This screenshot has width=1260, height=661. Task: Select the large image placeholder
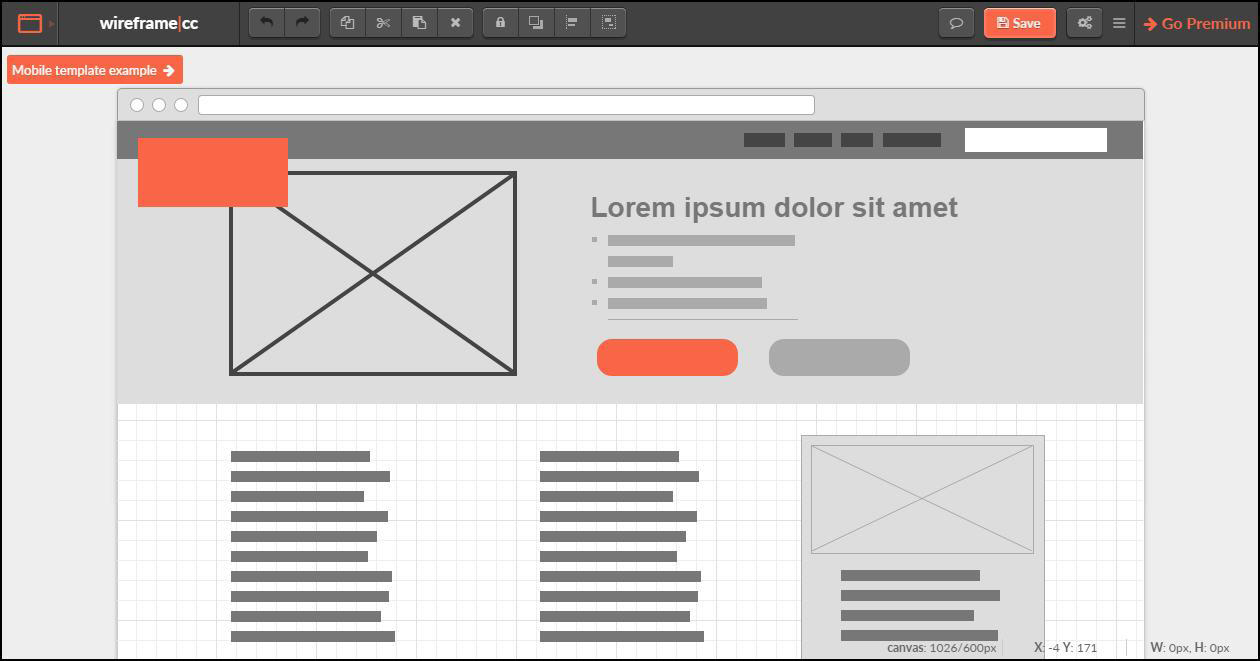373,274
